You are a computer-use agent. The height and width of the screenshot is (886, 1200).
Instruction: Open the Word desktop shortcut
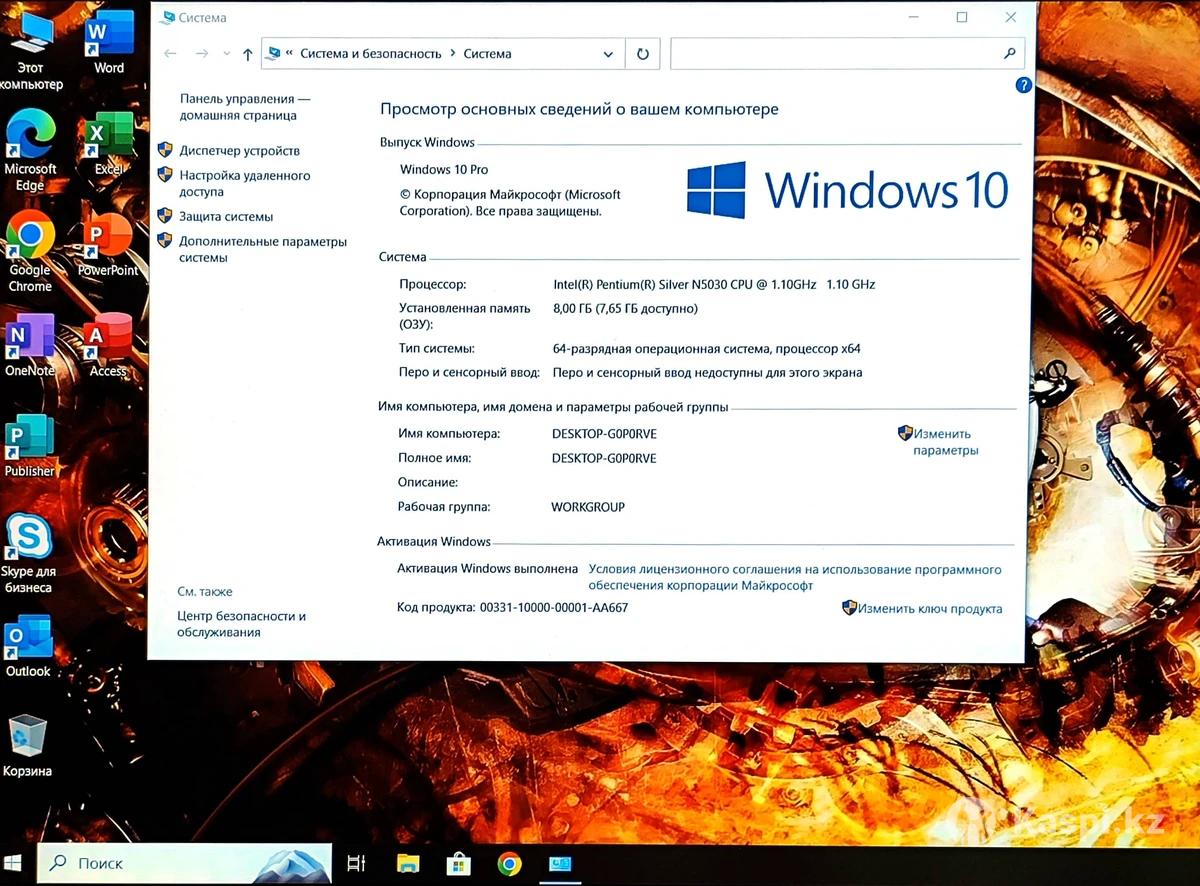[109, 43]
